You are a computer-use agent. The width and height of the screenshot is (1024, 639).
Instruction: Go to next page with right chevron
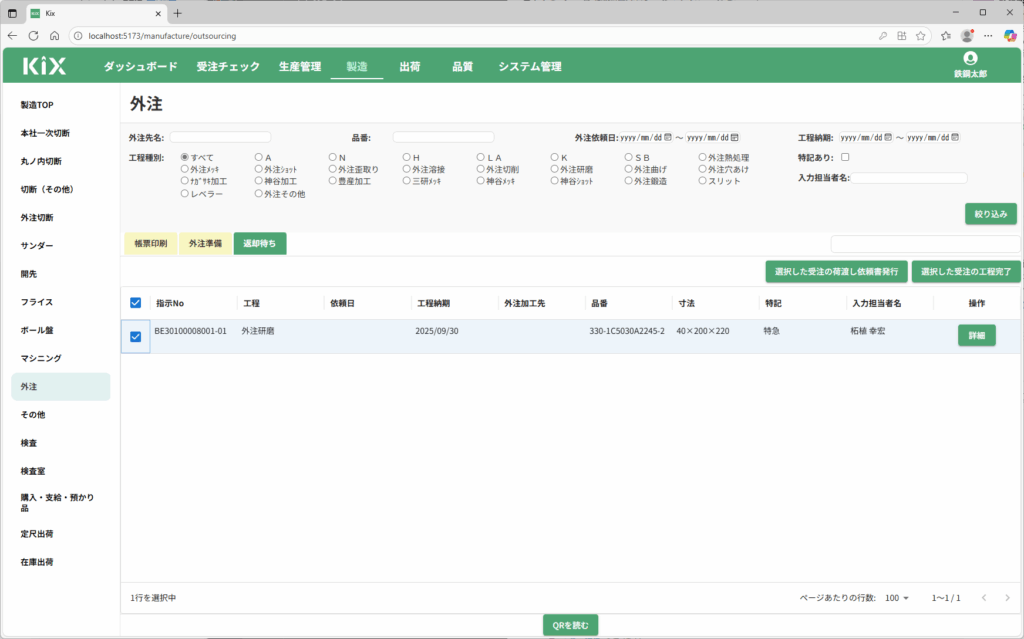pyautogui.click(x=1007, y=598)
